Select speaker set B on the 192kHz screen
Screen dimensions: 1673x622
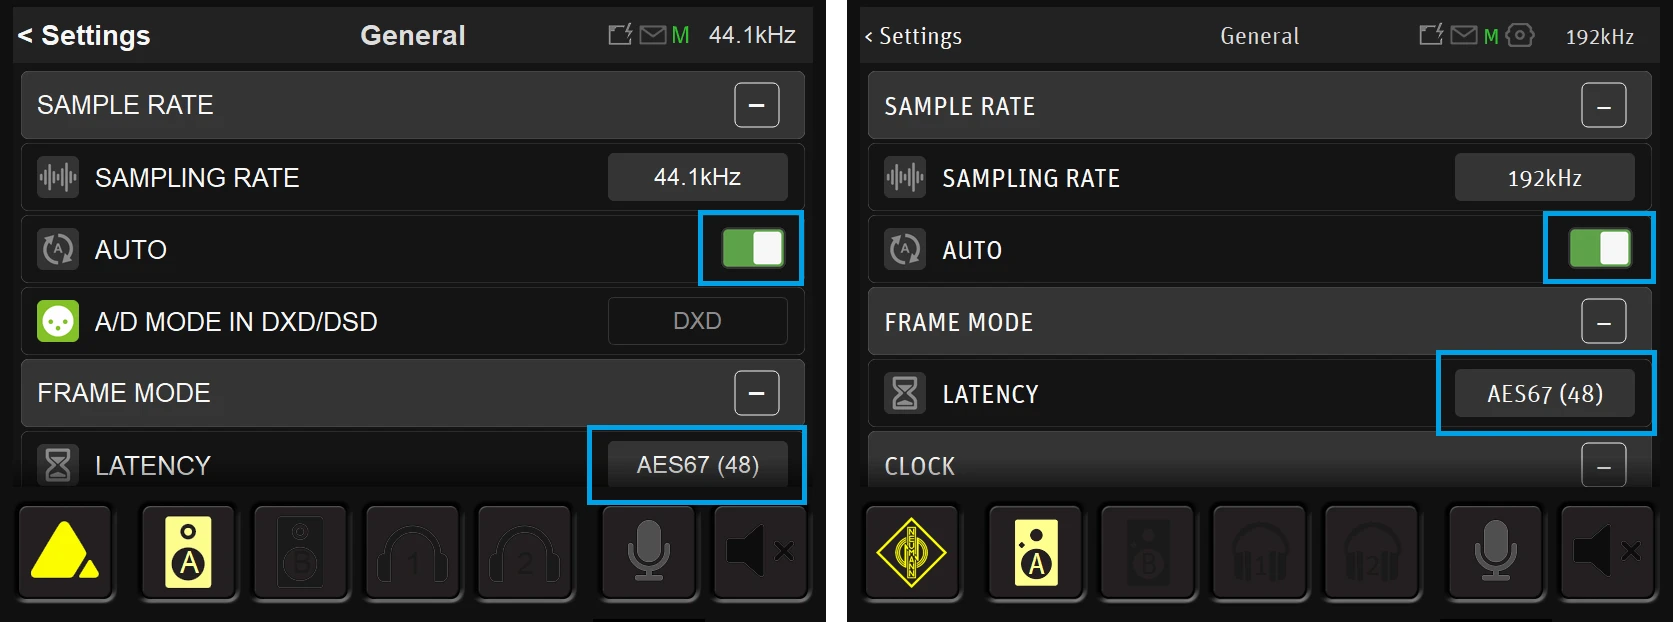coord(1148,551)
